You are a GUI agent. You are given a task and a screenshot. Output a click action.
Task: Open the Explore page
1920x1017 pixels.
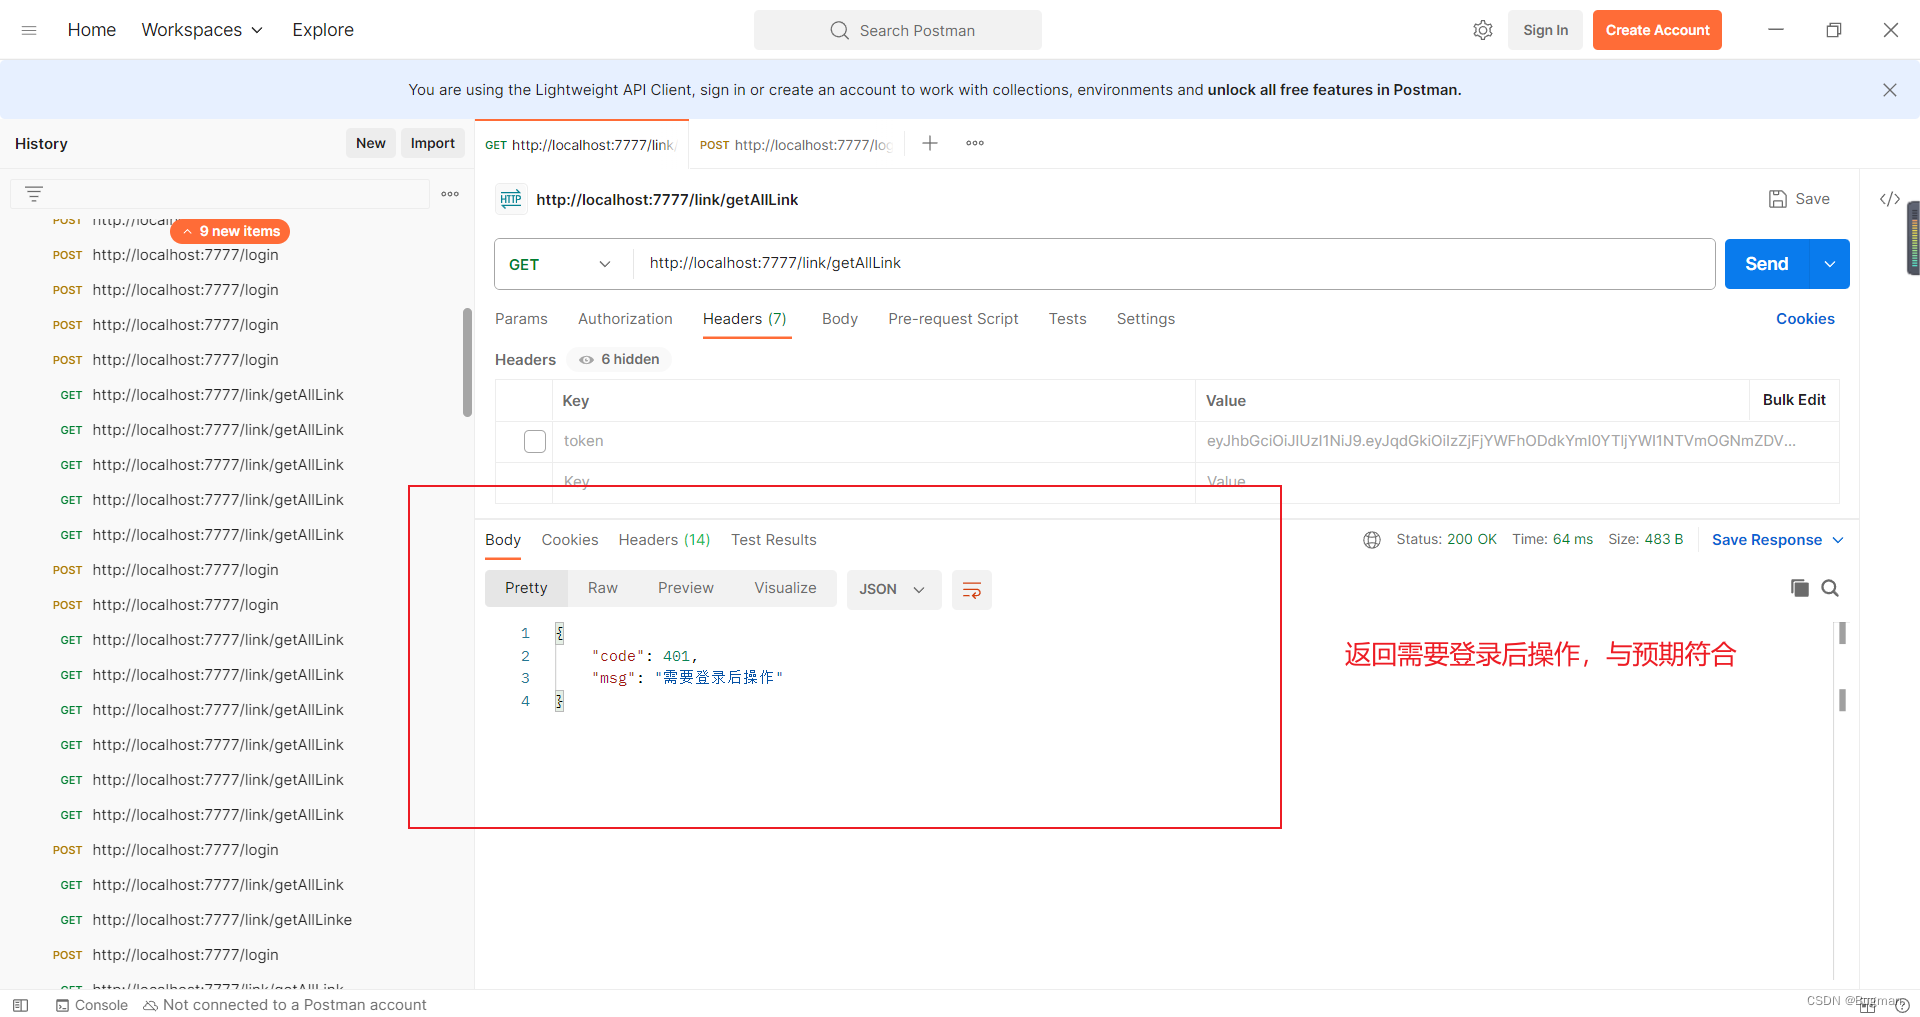(x=323, y=30)
